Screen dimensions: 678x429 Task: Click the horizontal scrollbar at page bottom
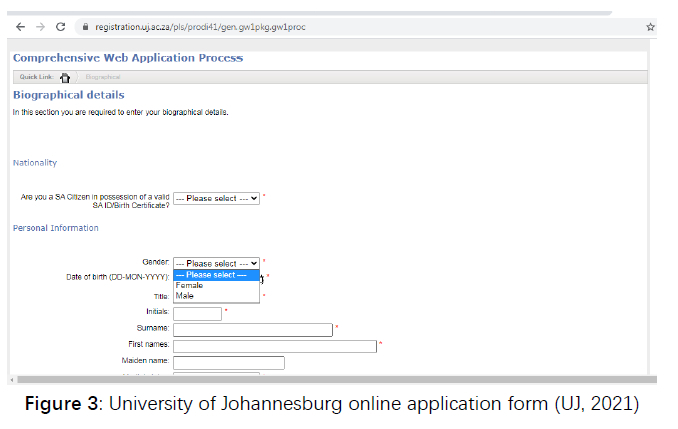coord(330,380)
